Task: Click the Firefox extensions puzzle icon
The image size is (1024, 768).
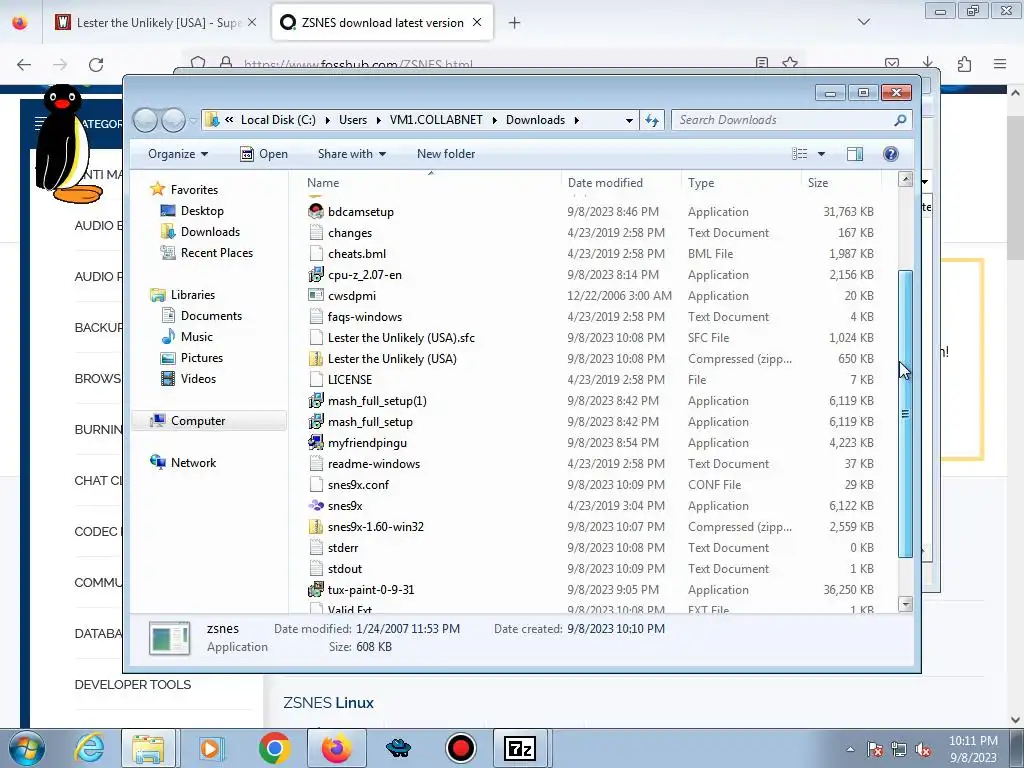Action: [x=964, y=63]
